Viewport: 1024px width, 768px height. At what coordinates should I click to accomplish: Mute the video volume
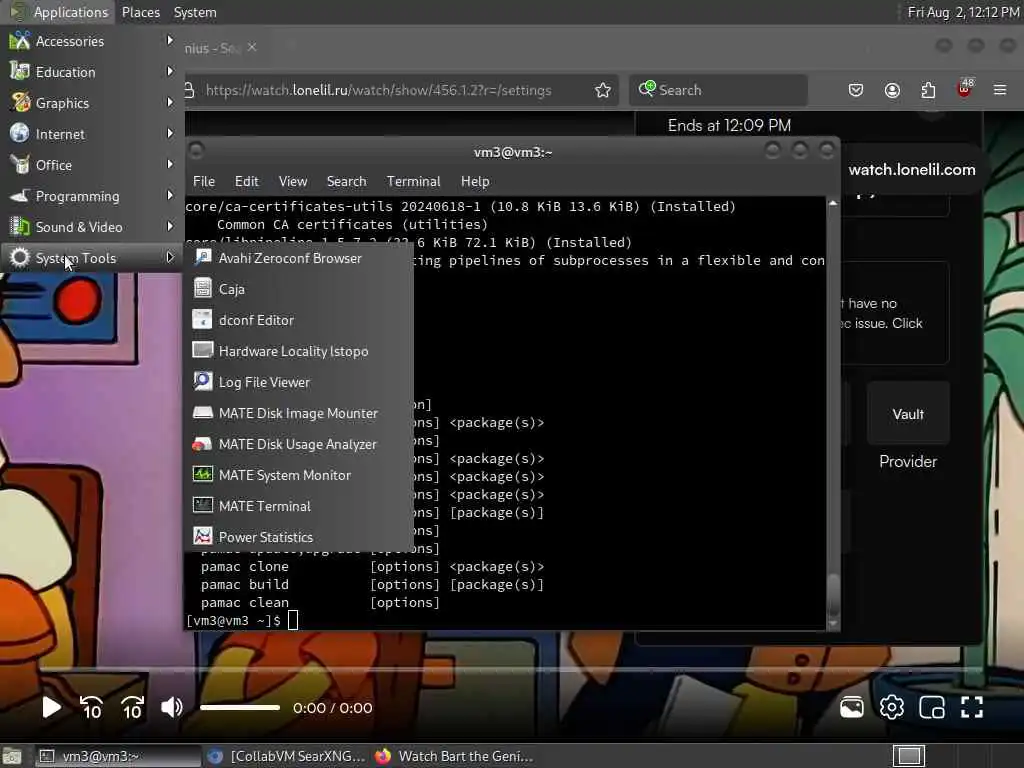coord(172,707)
